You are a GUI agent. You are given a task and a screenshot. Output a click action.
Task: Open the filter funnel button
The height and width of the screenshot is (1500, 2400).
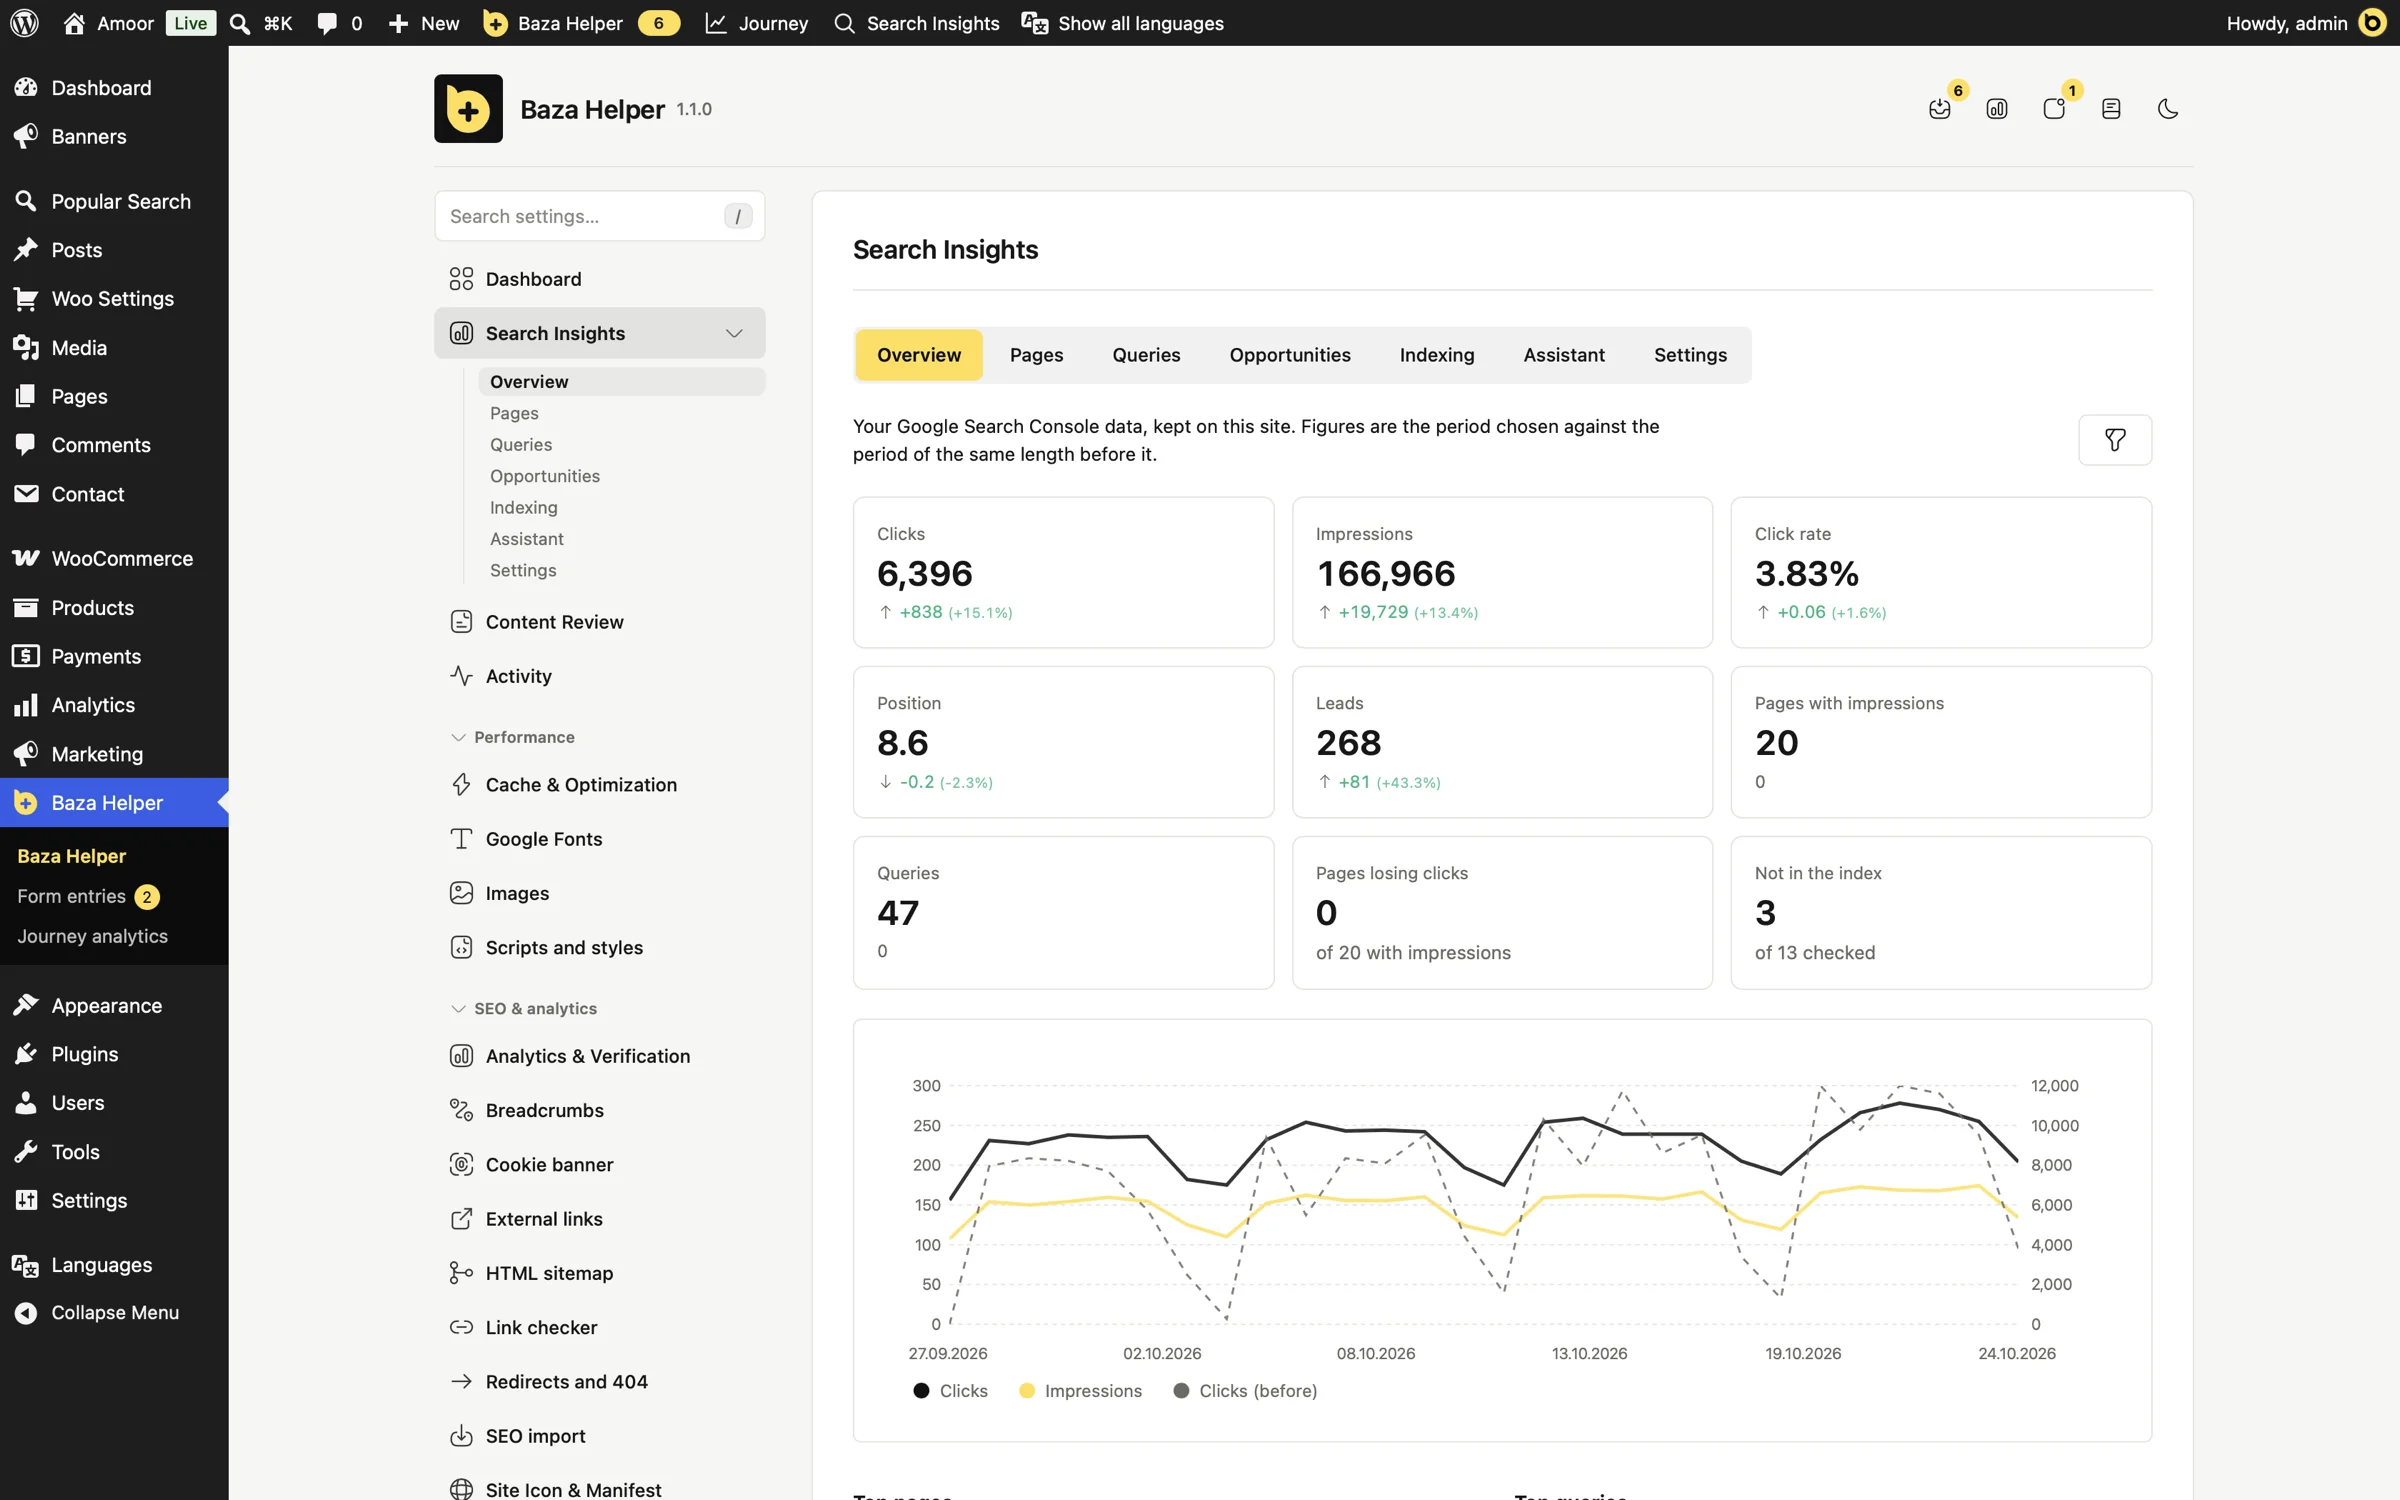click(x=2114, y=439)
